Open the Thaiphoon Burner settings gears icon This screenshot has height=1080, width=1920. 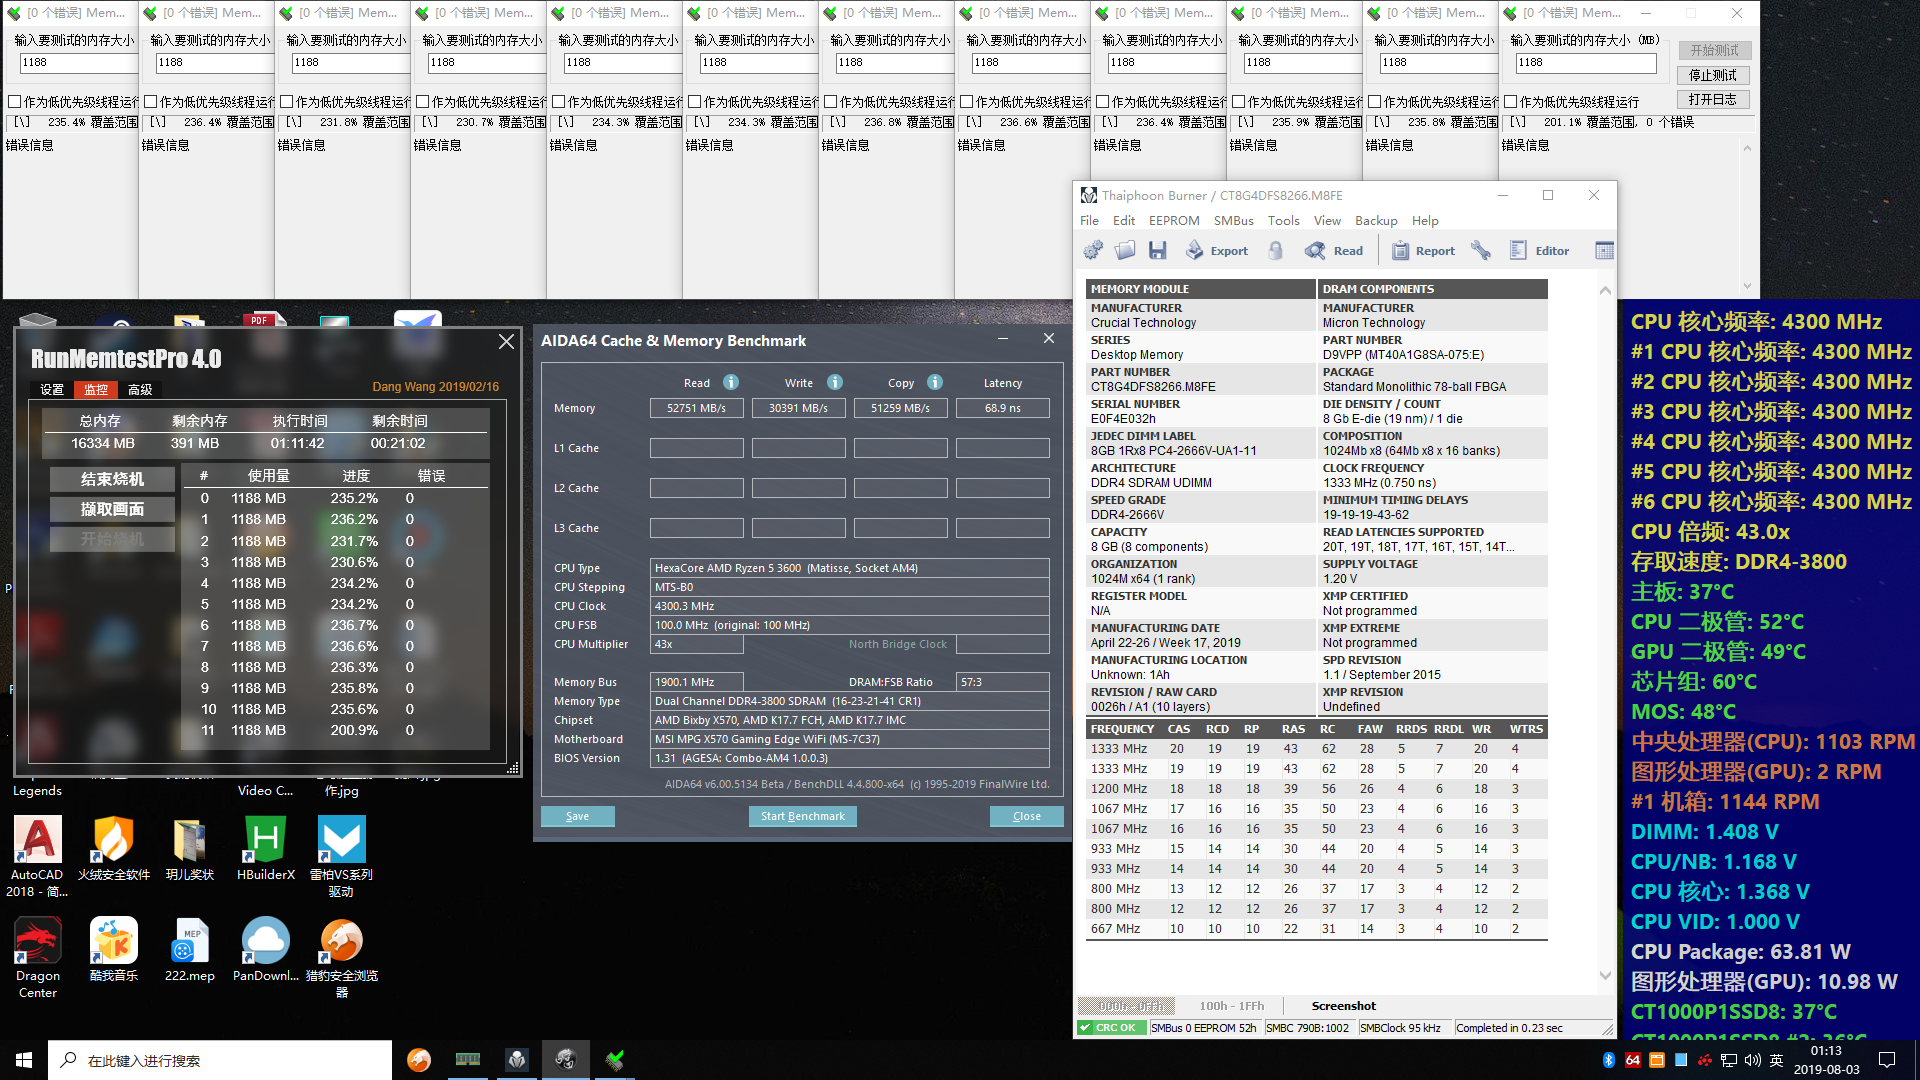pos(1093,250)
